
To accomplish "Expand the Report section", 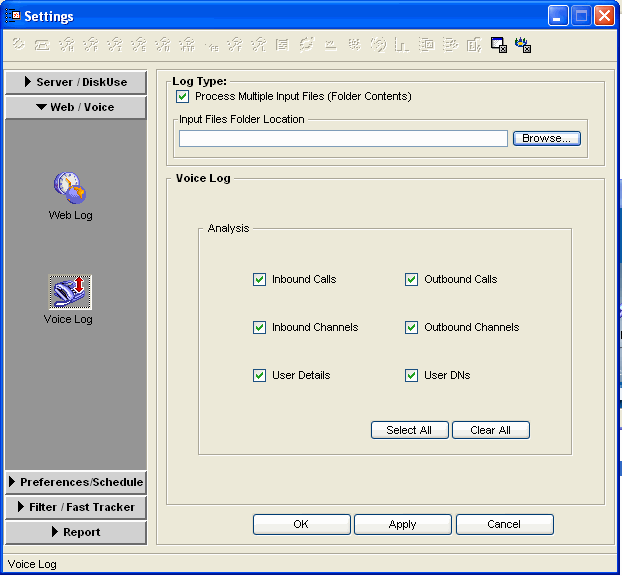I will [x=76, y=532].
